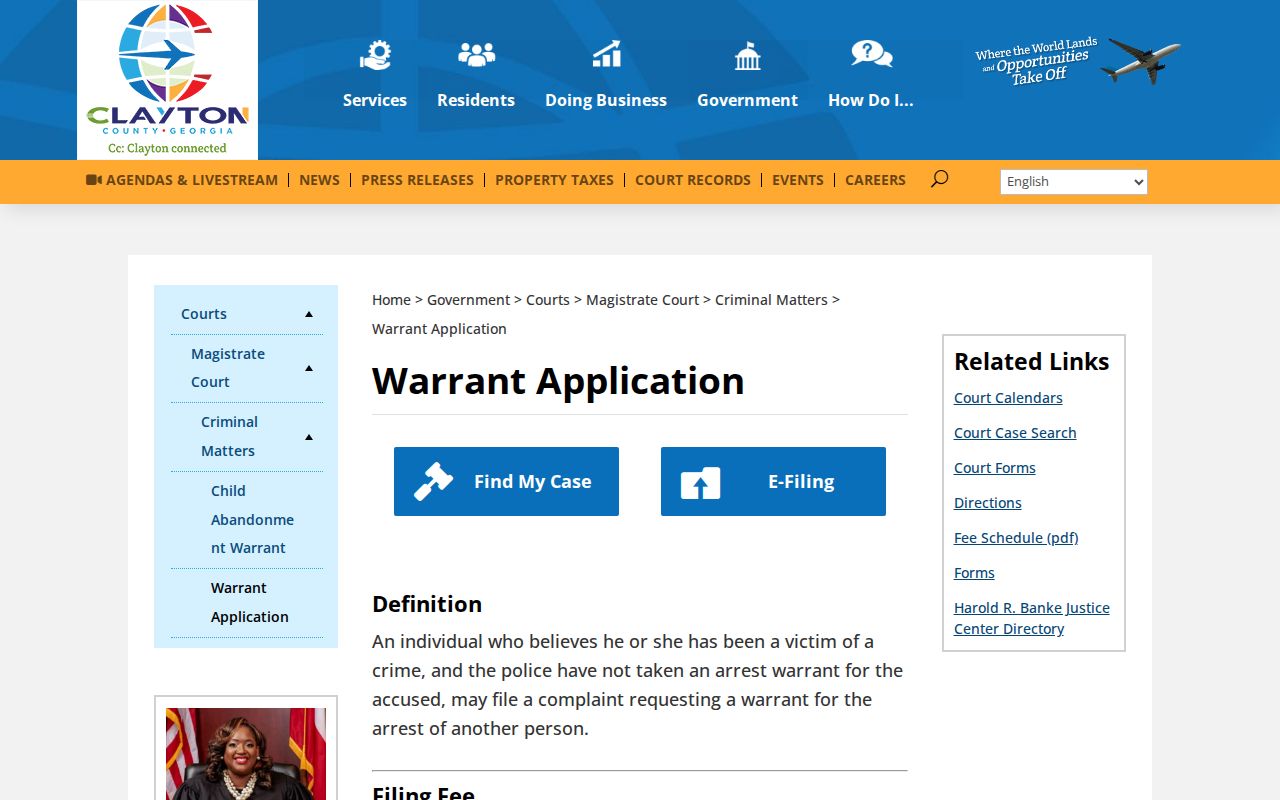This screenshot has width=1280, height=800.
Task: Open the Court Forms related link
Action: click(995, 468)
